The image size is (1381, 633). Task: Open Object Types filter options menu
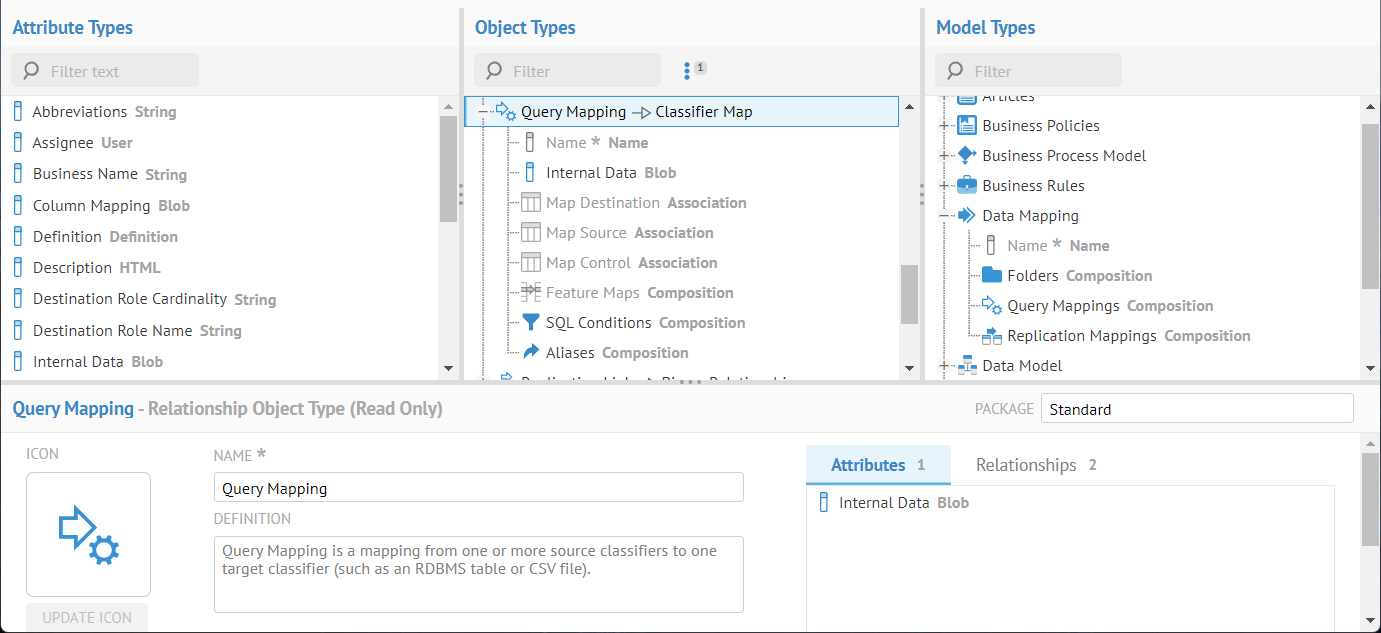(x=687, y=70)
